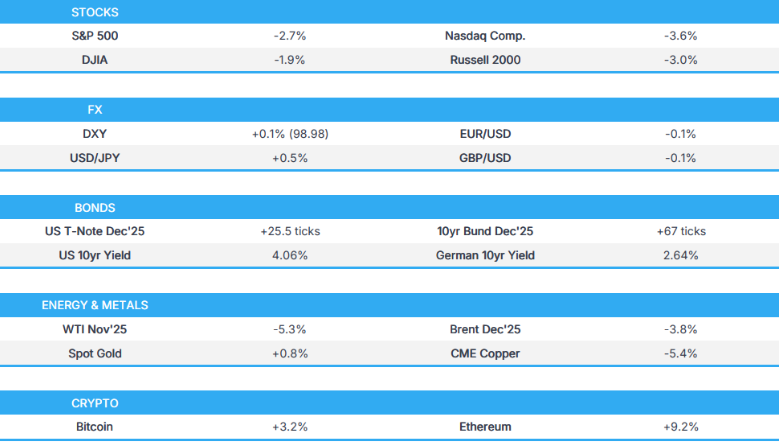Click the Russell 2000 label
Image resolution: width=779 pixels, height=442 pixels.
pyautogui.click(x=485, y=60)
